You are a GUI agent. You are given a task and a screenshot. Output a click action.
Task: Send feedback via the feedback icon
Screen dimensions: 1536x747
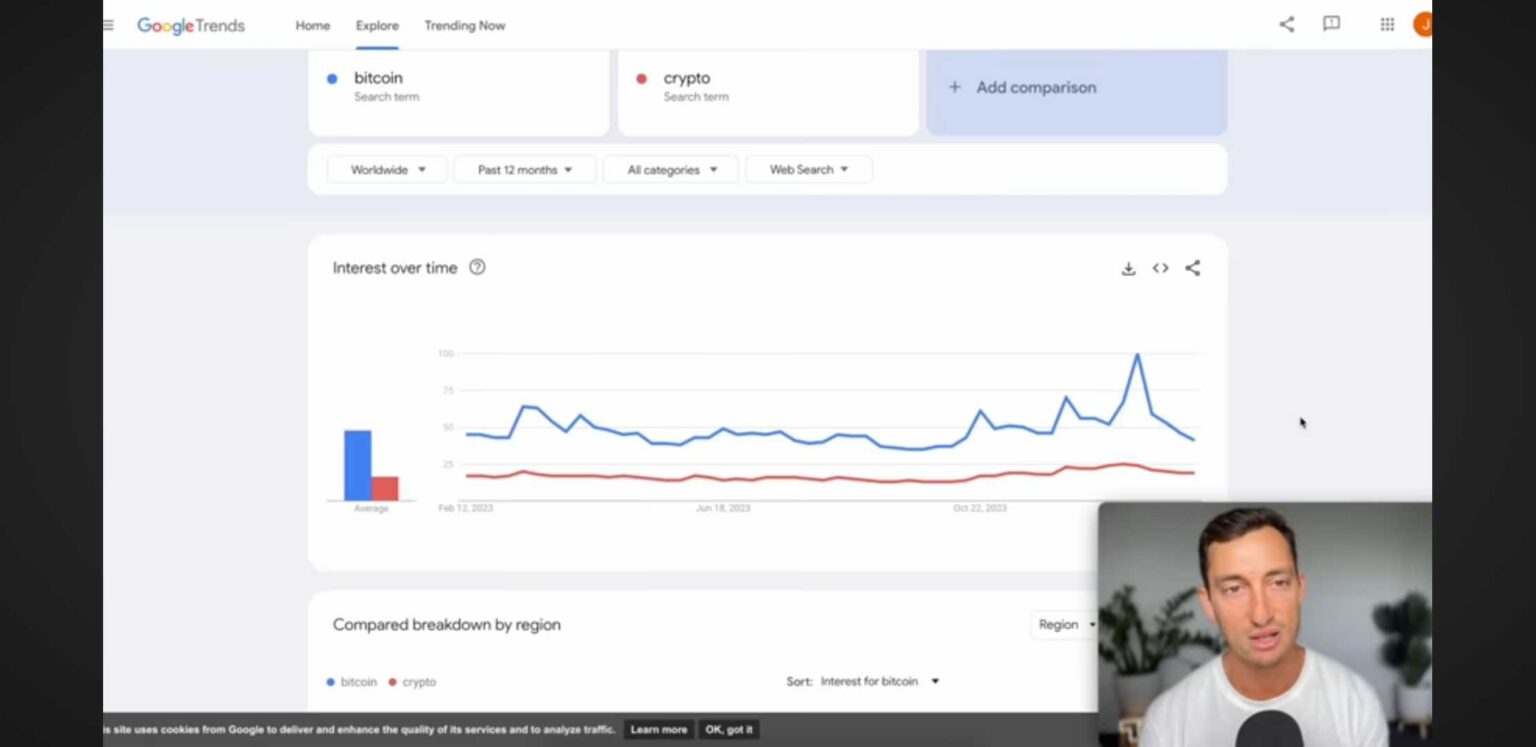[1331, 24]
